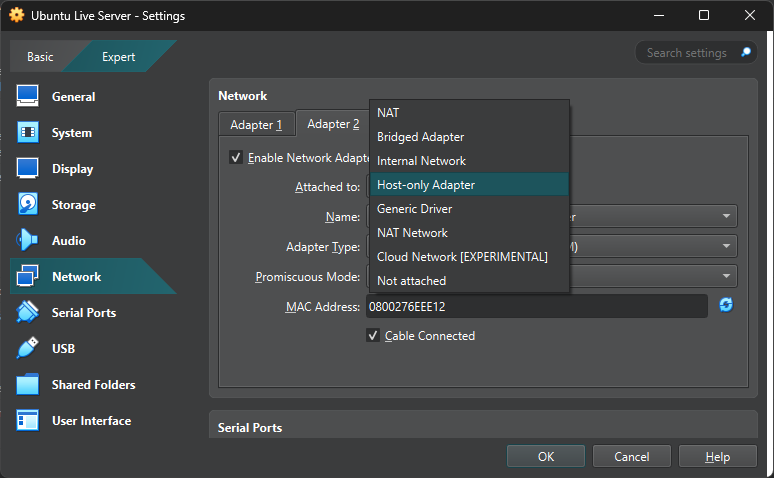Expand the Adapter Type dropdown arrow
774x478 pixels.
[726, 246]
